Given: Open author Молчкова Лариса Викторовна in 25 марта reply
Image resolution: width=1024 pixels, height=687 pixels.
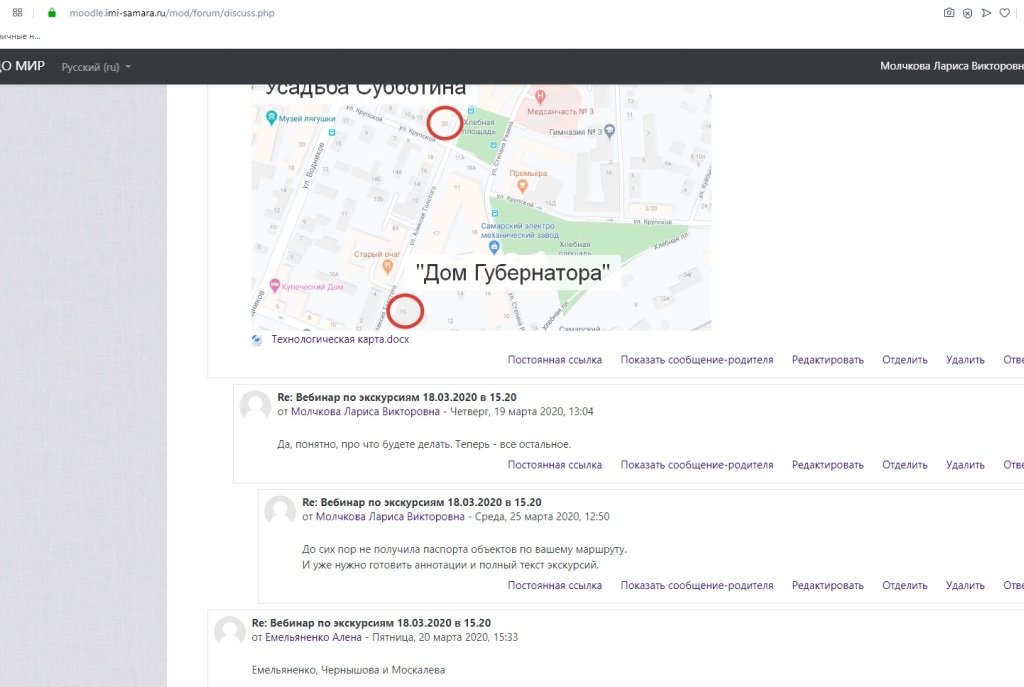Looking at the screenshot, I should tap(390, 517).
